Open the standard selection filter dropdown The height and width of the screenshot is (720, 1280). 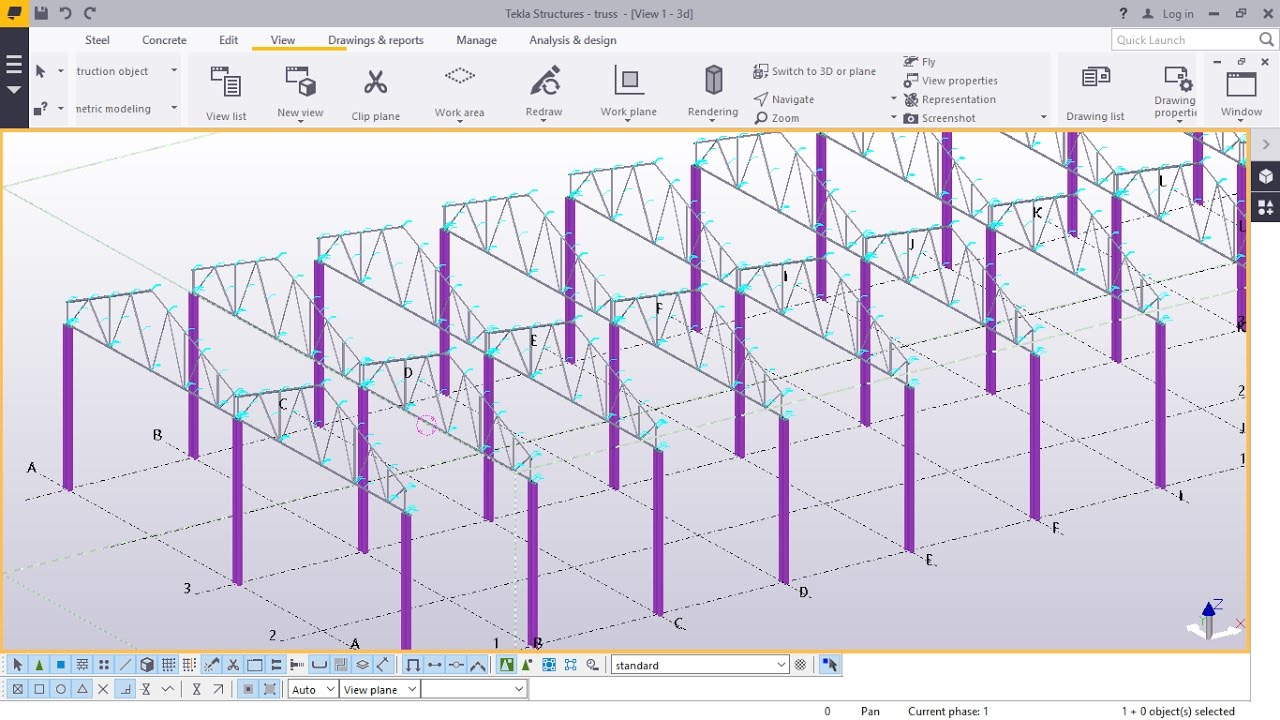click(700, 665)
